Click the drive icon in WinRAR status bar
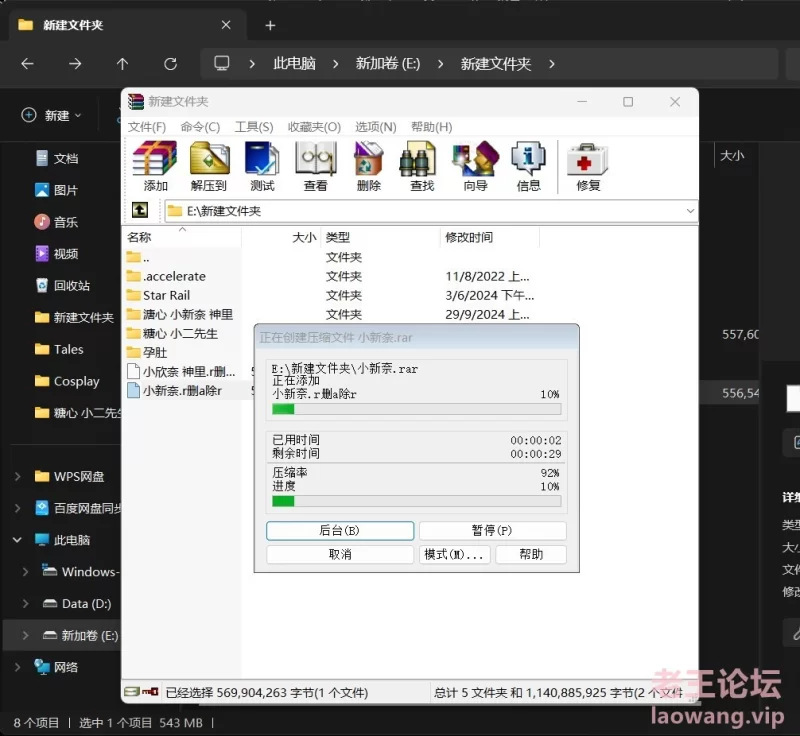 132,692
